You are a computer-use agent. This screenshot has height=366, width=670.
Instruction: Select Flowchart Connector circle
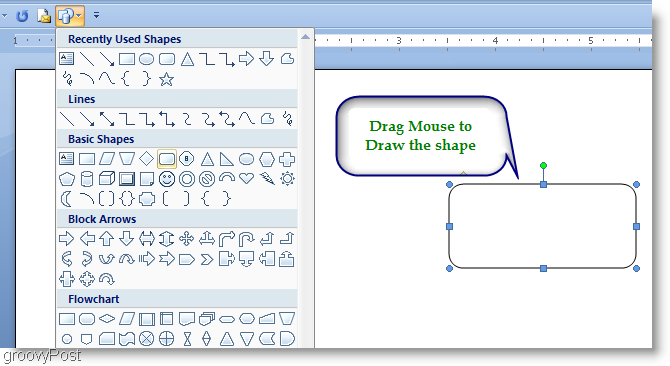click(67, 339)
